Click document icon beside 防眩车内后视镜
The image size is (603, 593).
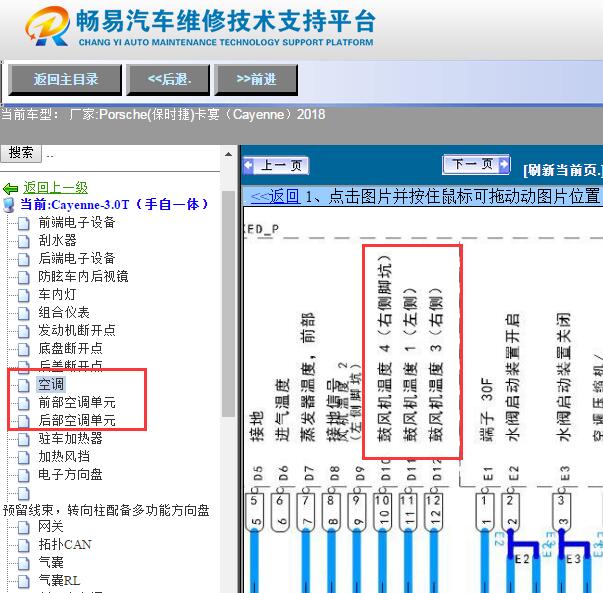tap(23, 278)
